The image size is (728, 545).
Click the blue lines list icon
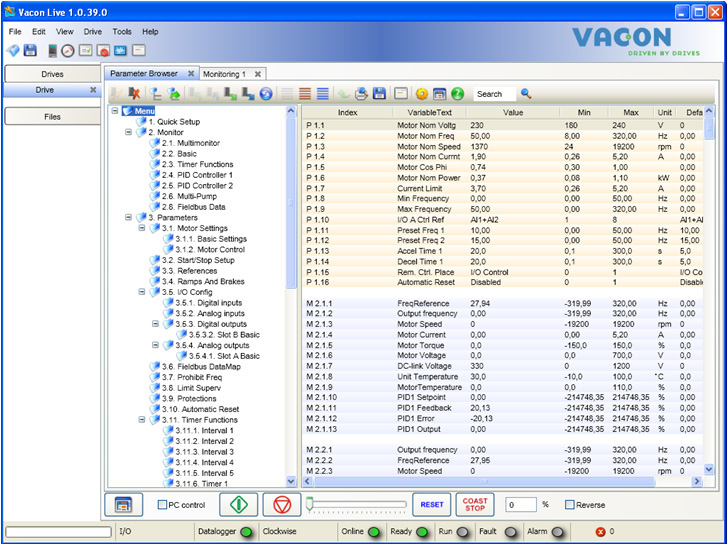tap(323, 94)
